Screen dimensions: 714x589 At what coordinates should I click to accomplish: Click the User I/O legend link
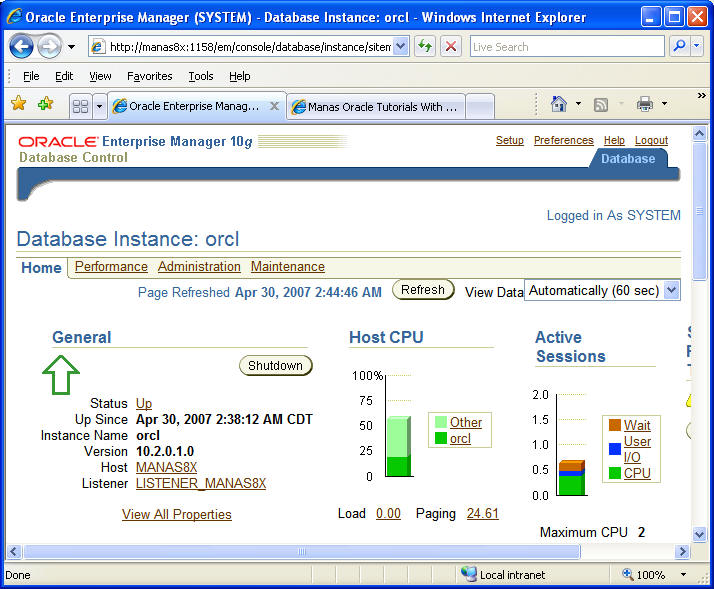tap(637, 449)
